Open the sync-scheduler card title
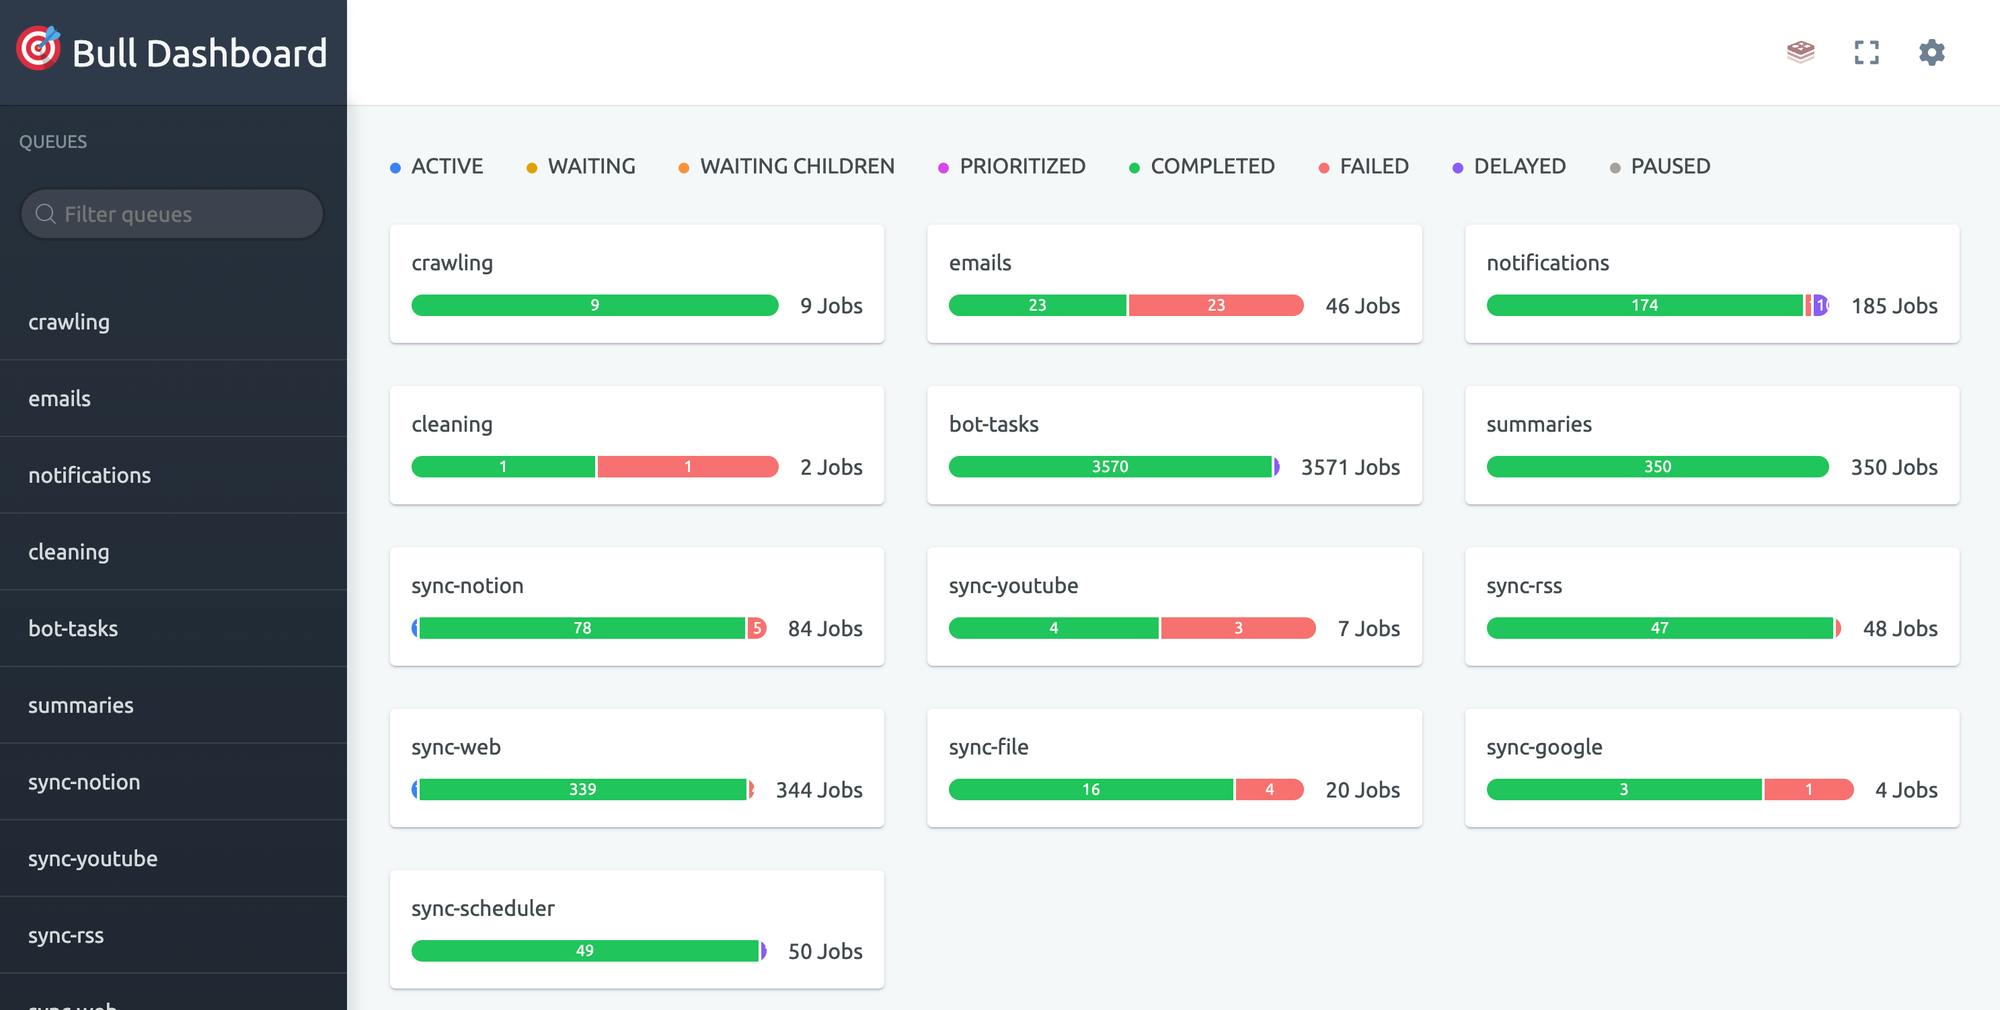This screenshot has height=1010, width=2000. 482,908
